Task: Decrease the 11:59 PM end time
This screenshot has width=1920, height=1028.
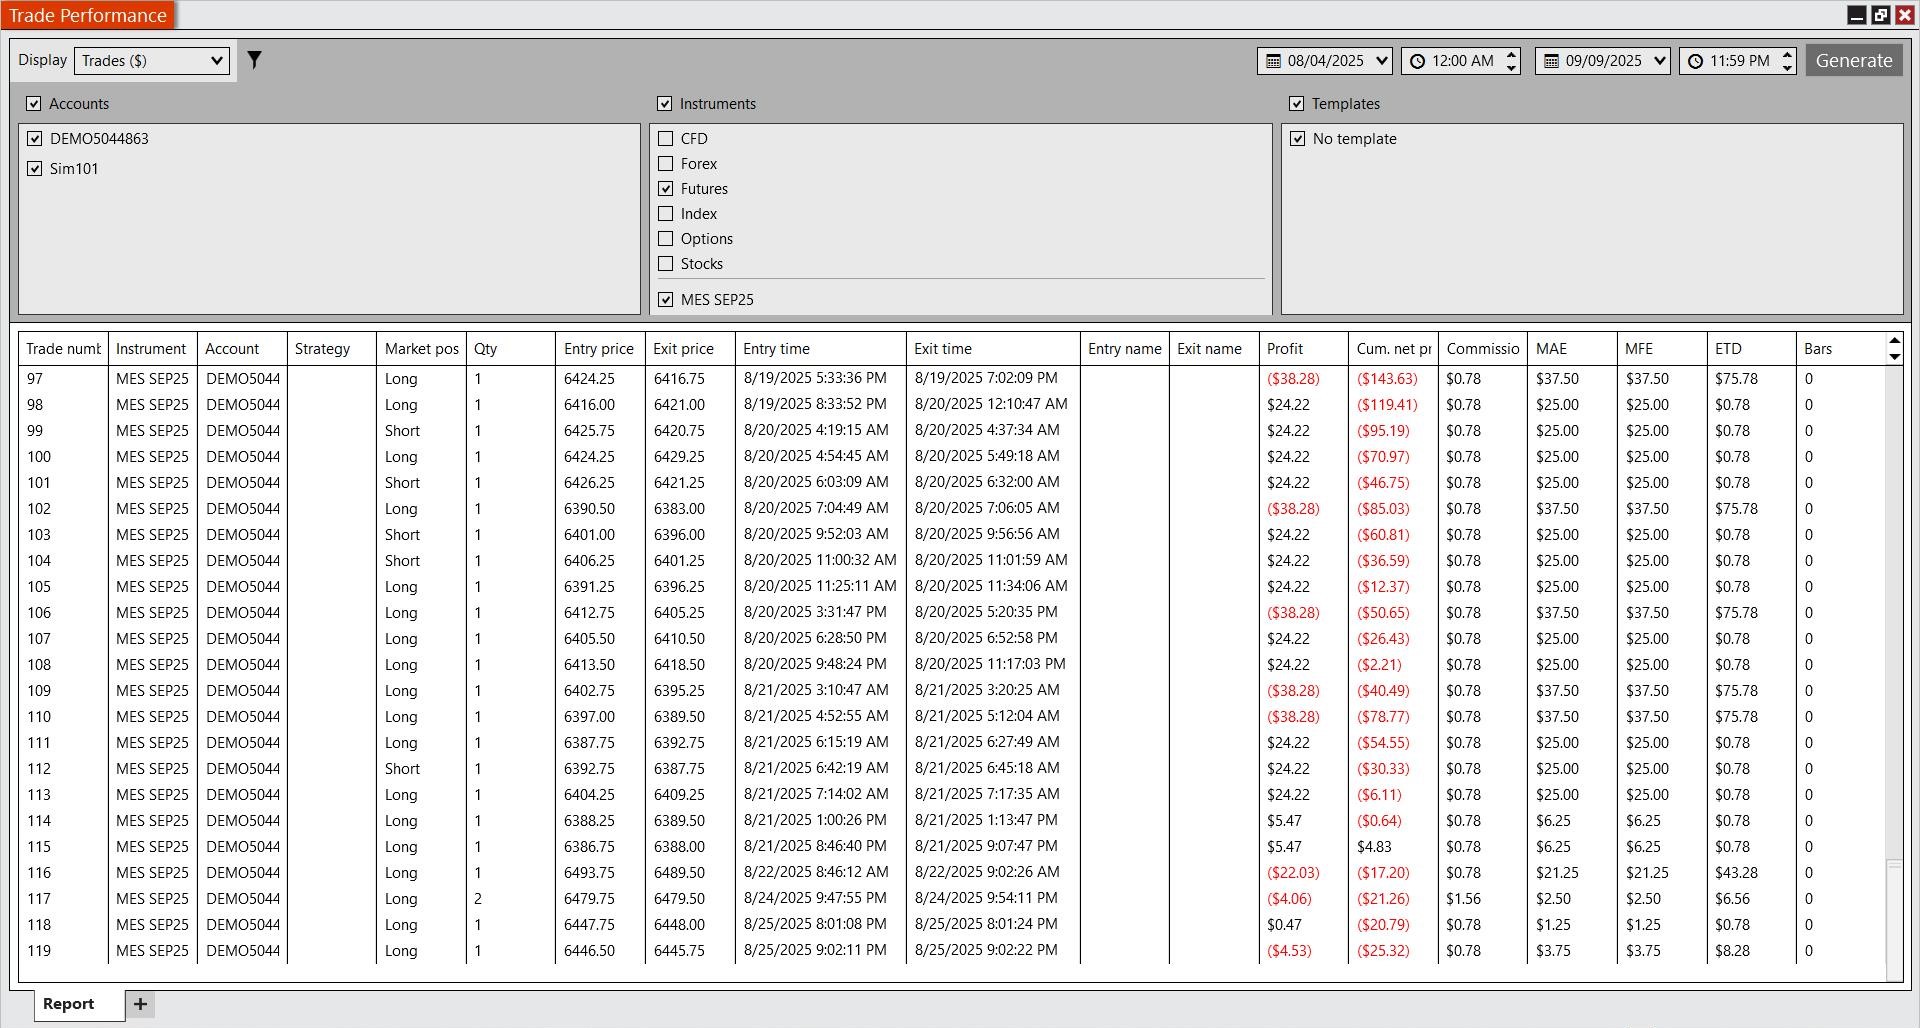Action: click(1787, 67)
